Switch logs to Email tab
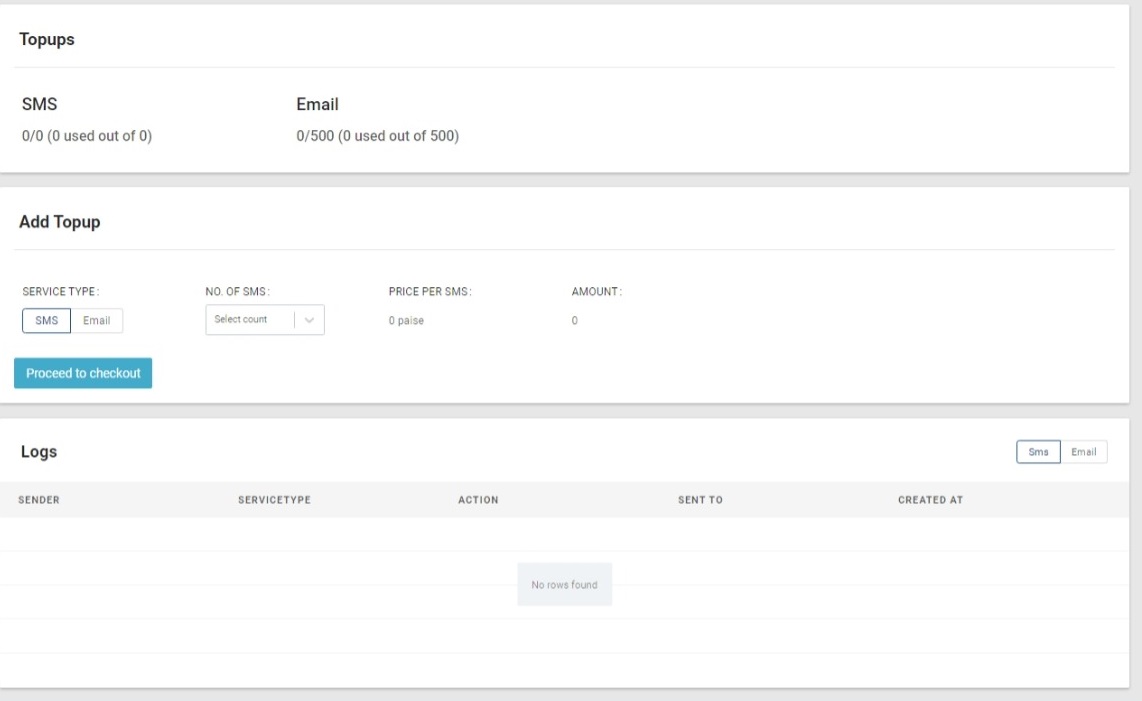1142x701 pixels. 1084,452
